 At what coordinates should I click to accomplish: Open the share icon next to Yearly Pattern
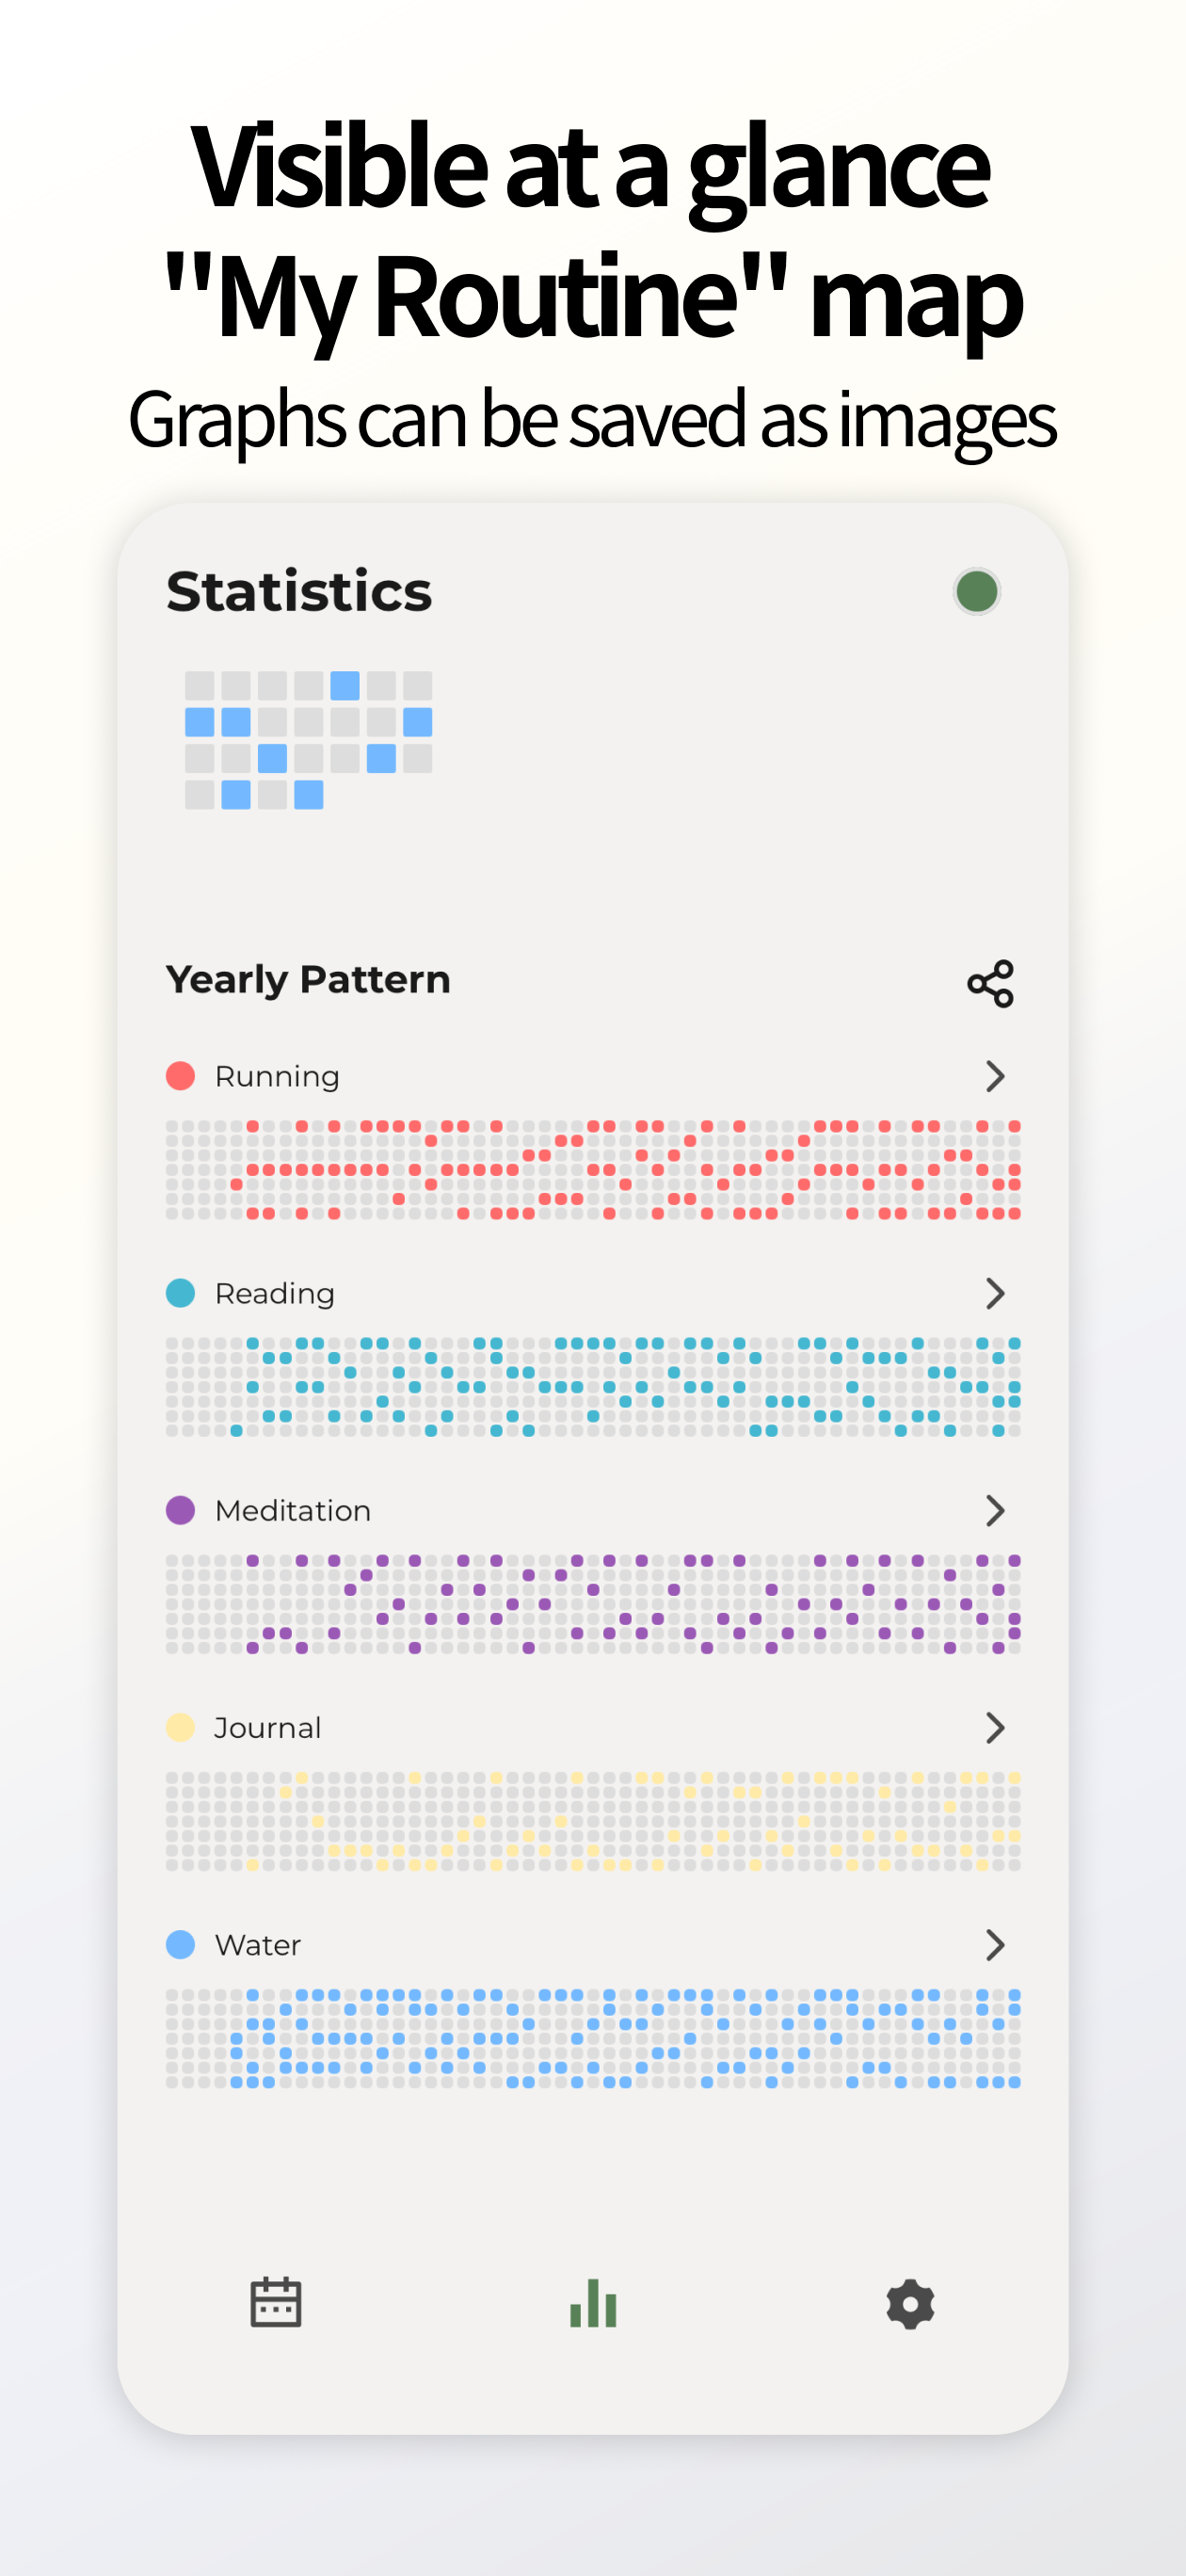[x=991, y=984]
